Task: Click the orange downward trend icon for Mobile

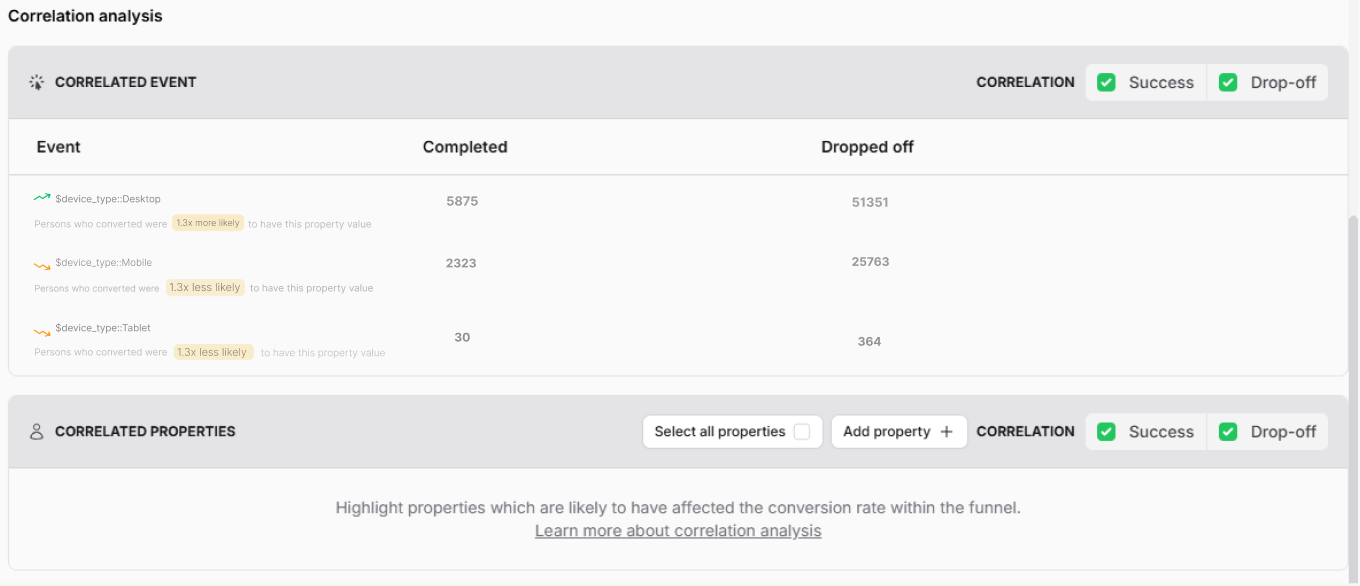Action: click(x=42, y=265)
